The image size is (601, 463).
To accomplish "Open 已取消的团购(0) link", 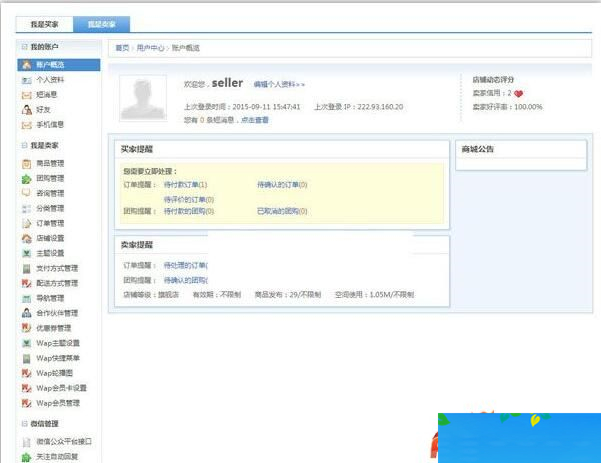I will click(x=282, y=211).
